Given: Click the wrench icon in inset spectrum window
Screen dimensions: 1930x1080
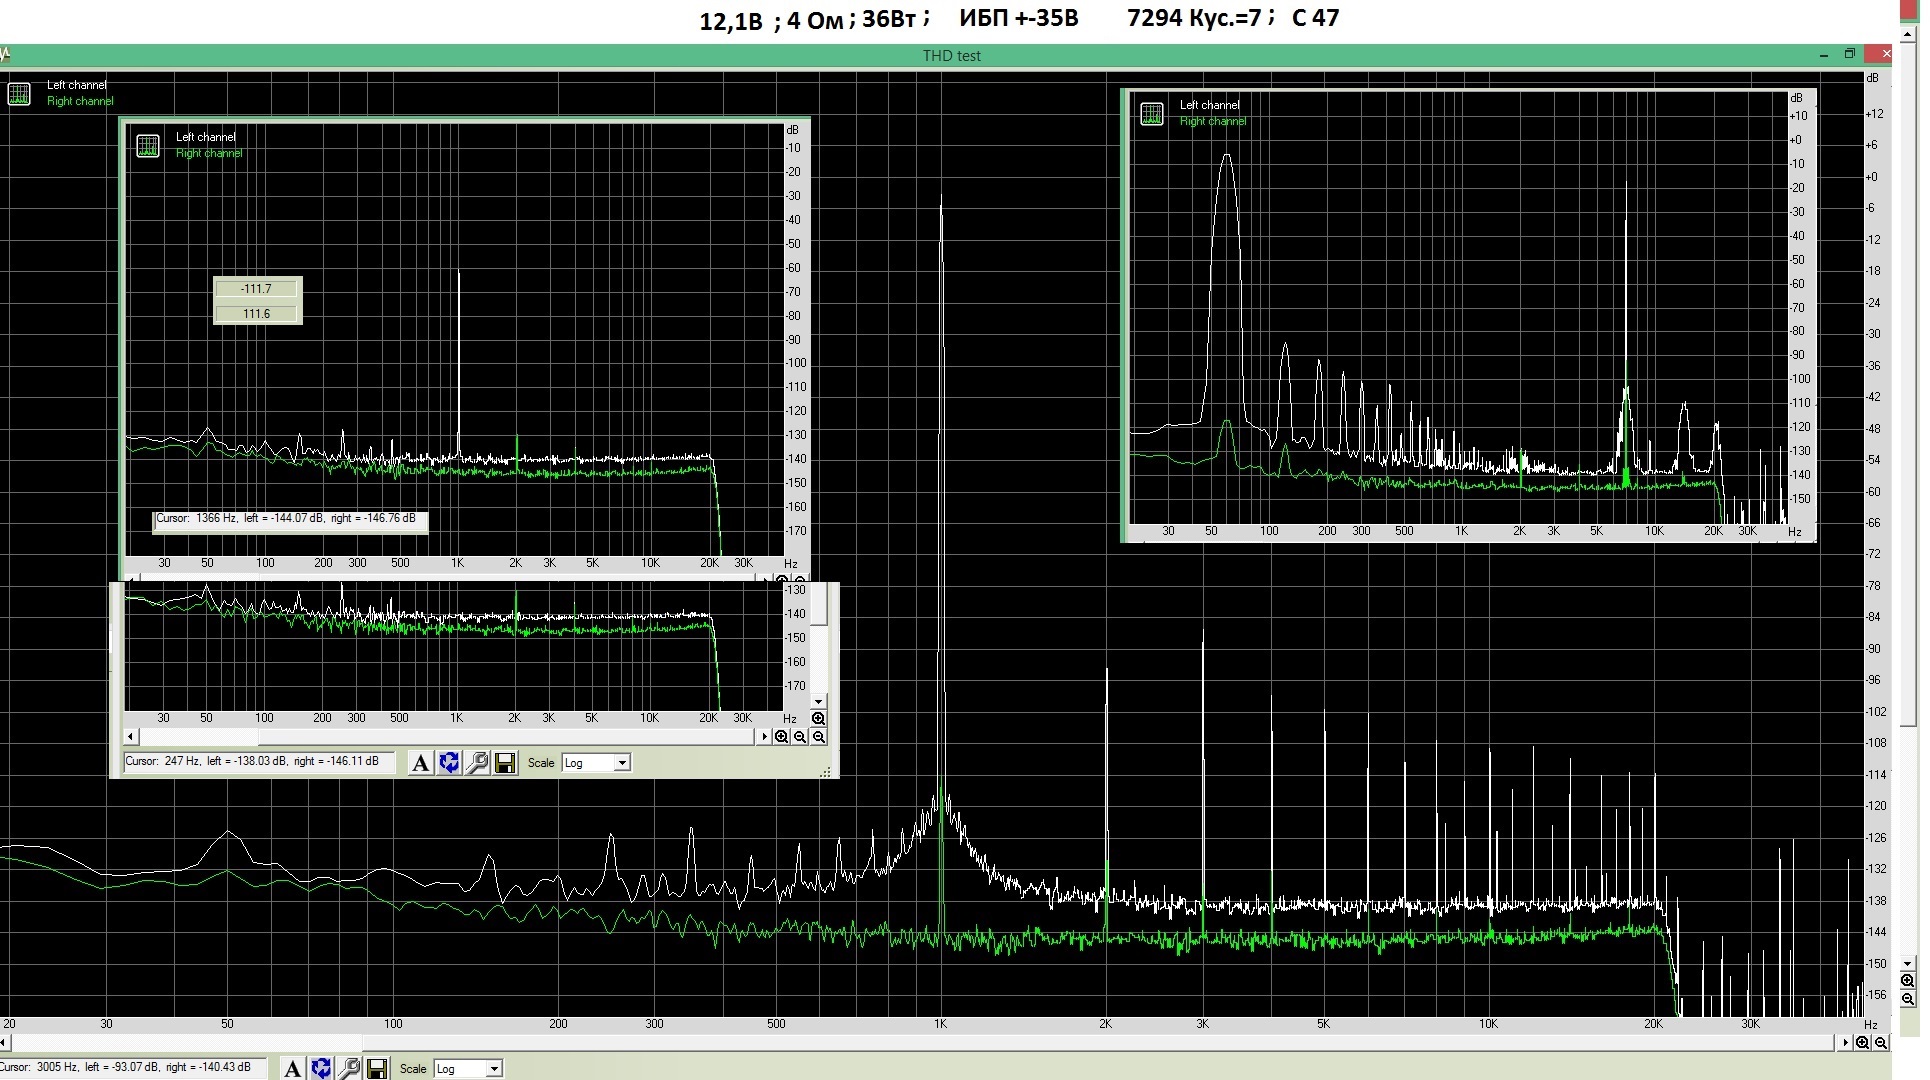Looking at the screenshot, I should [477, 763].
